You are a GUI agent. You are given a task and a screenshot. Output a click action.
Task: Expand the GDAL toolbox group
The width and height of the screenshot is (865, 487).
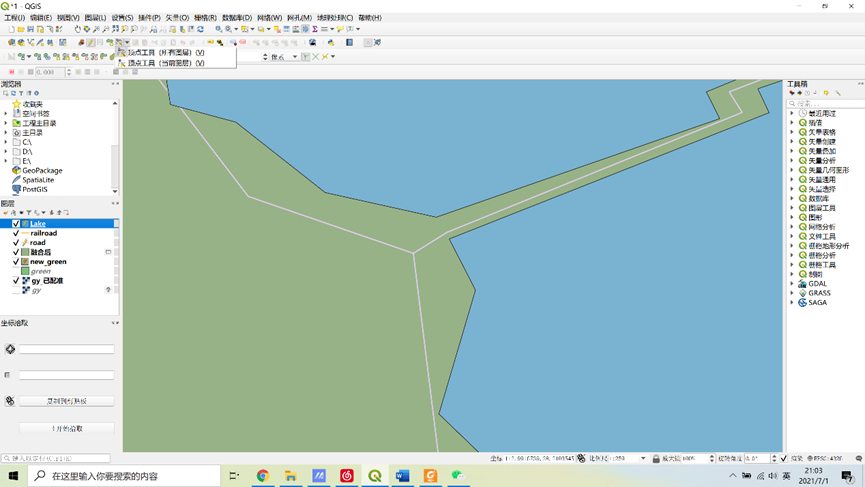point(792,283)
